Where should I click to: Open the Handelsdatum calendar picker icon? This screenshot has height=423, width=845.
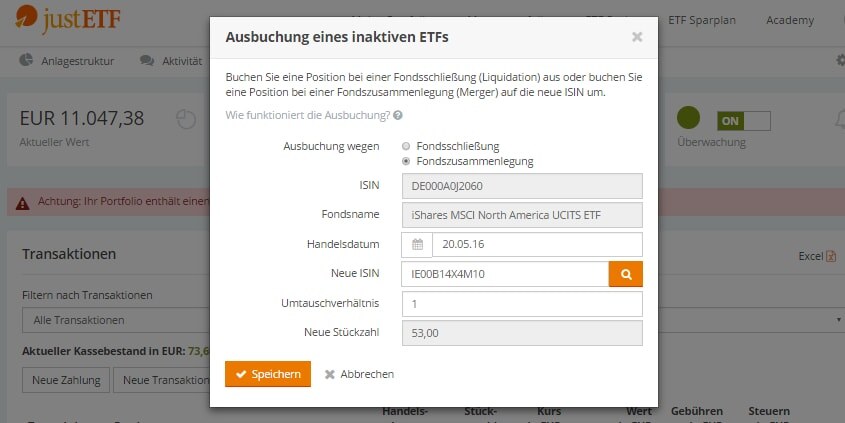(417, 244)
